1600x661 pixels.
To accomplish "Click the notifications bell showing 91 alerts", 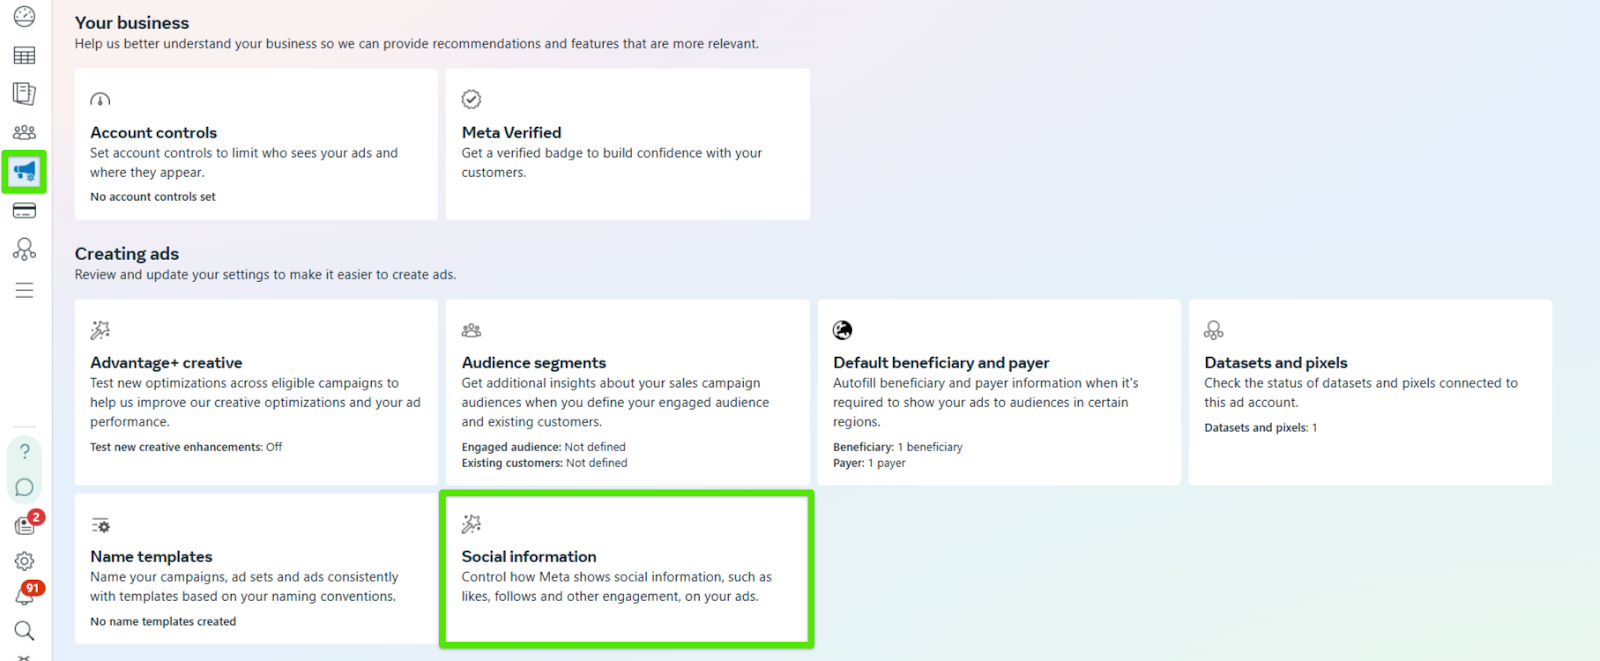I will (x=23, y=595).
